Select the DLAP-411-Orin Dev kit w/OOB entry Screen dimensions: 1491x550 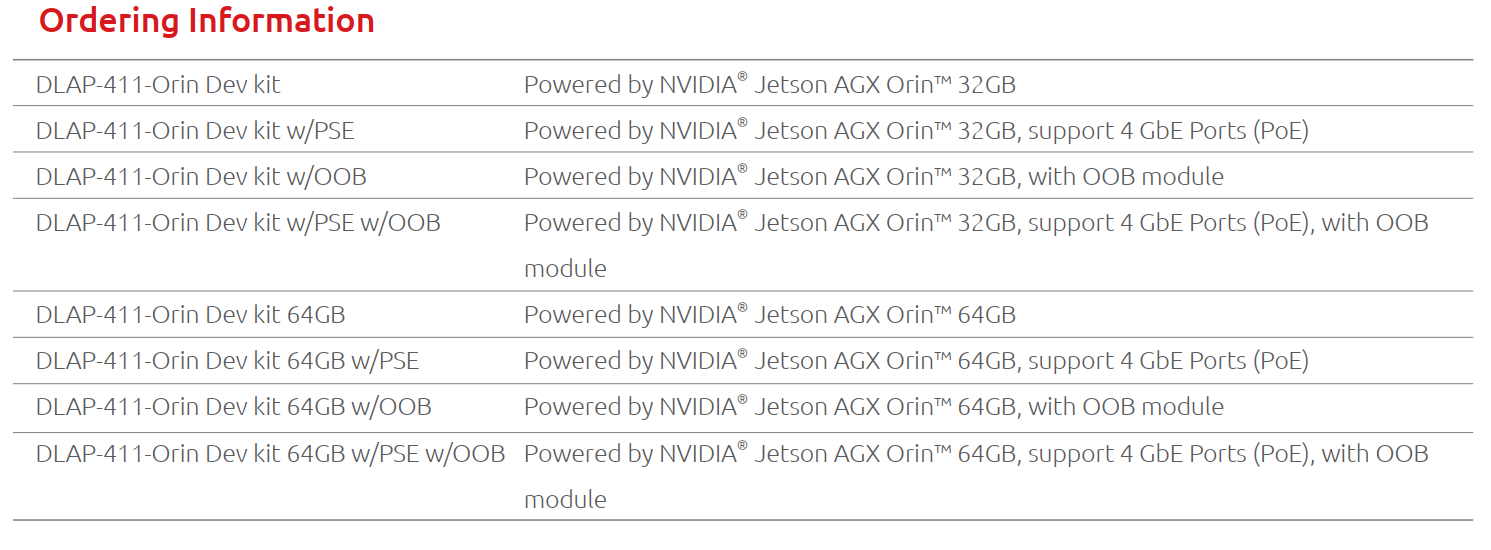click(201, 177)
